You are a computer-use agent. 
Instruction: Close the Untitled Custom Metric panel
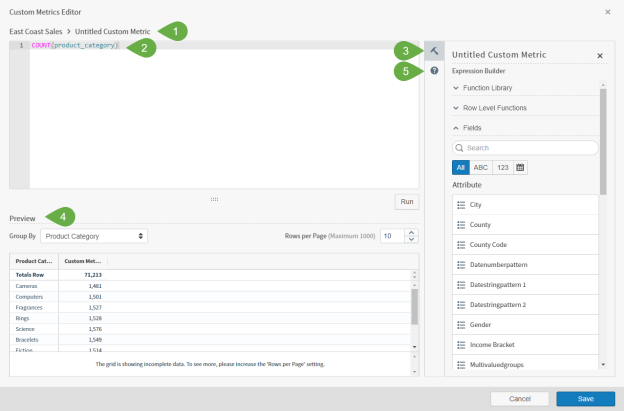point(600,56)
